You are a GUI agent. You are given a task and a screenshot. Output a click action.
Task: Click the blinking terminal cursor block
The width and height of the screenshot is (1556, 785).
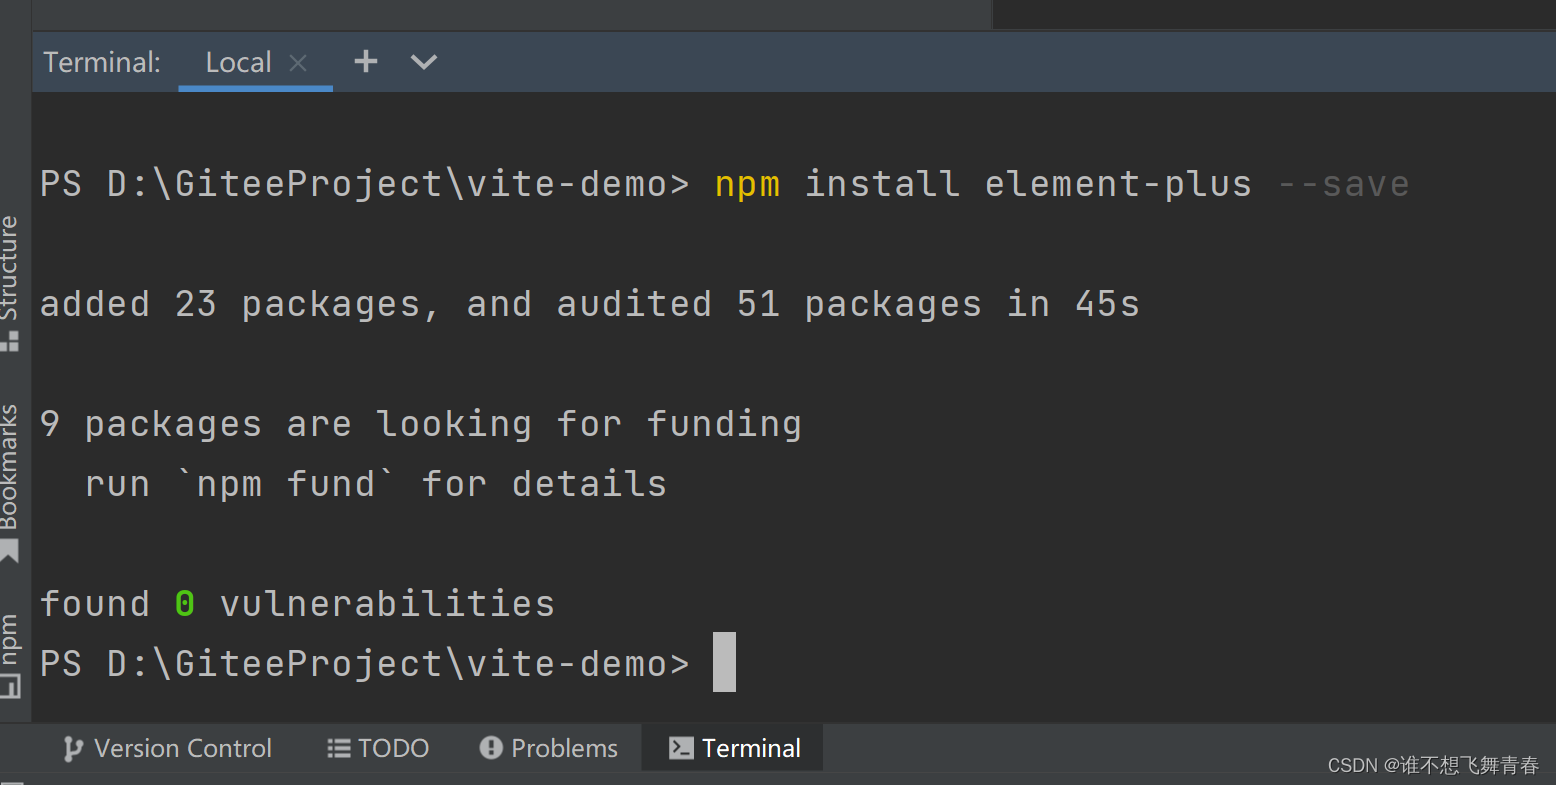click(x=724, y=662)
